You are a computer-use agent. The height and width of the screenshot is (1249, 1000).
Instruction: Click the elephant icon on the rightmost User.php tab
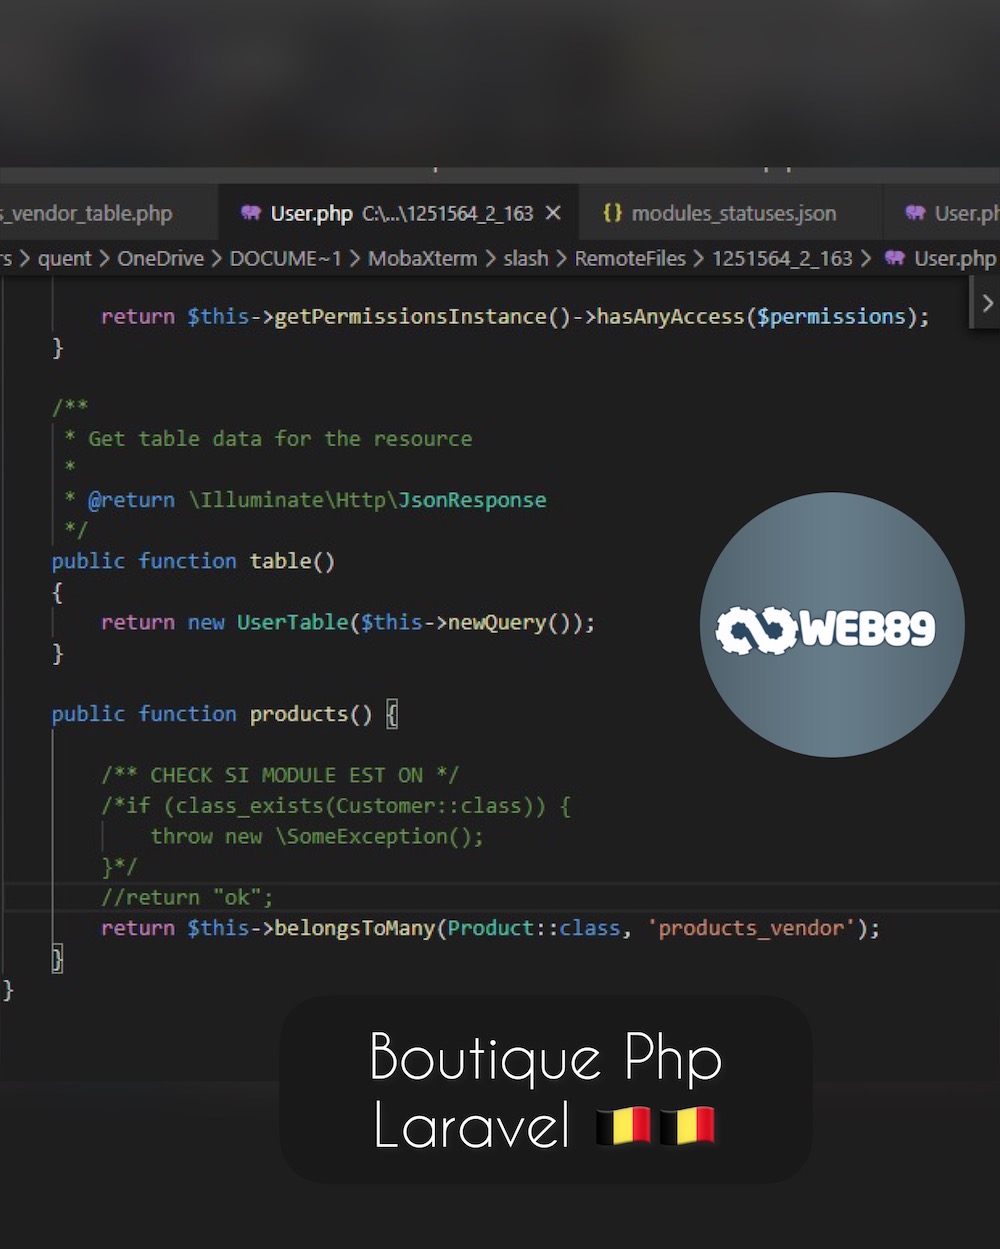(x=914, y=213)
